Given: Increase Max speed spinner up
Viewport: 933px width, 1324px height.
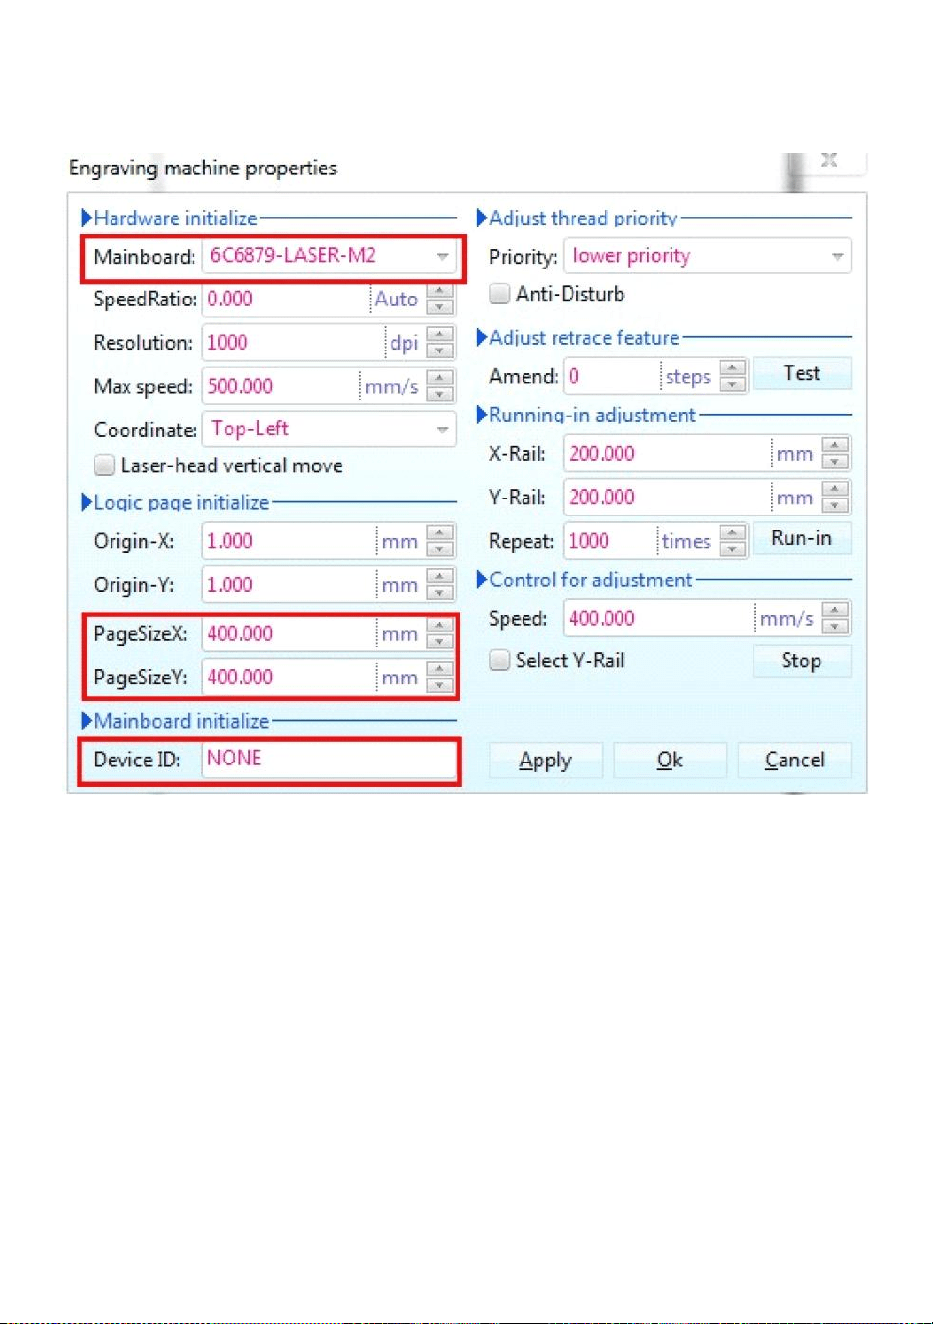Looking at the screenshot, I should pyautogui.click(x=440, y=378).
